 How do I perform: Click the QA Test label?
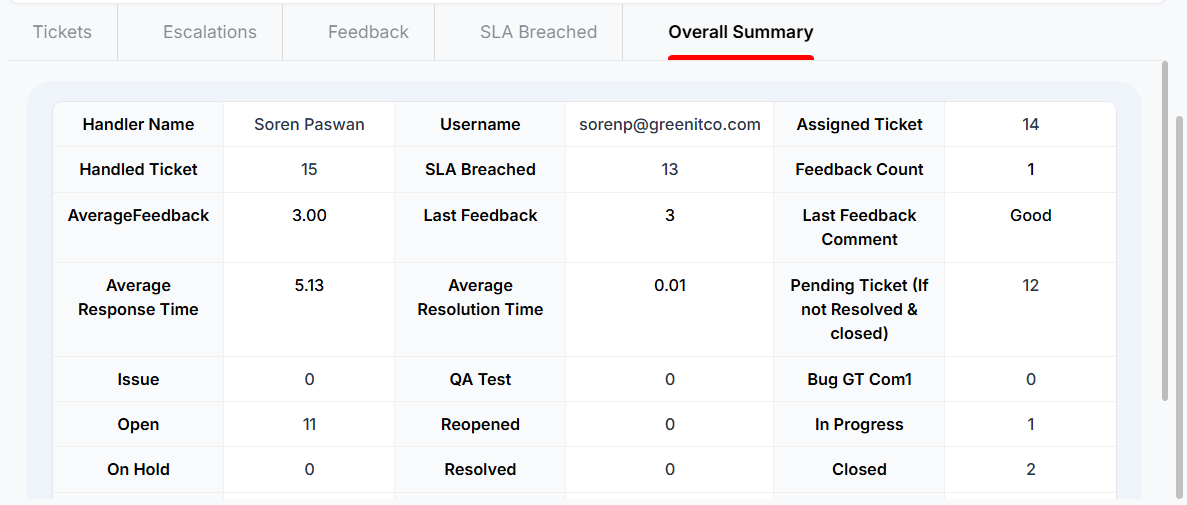(x=480, y=379)
